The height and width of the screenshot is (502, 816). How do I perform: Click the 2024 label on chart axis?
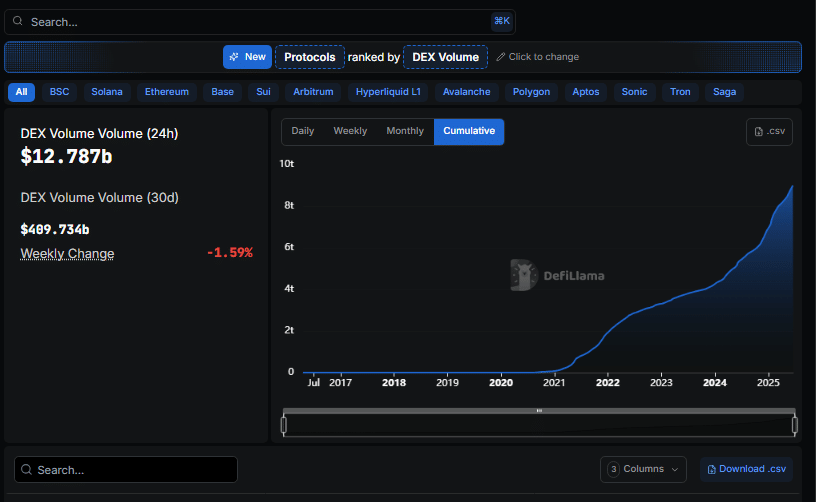(715, 383)
